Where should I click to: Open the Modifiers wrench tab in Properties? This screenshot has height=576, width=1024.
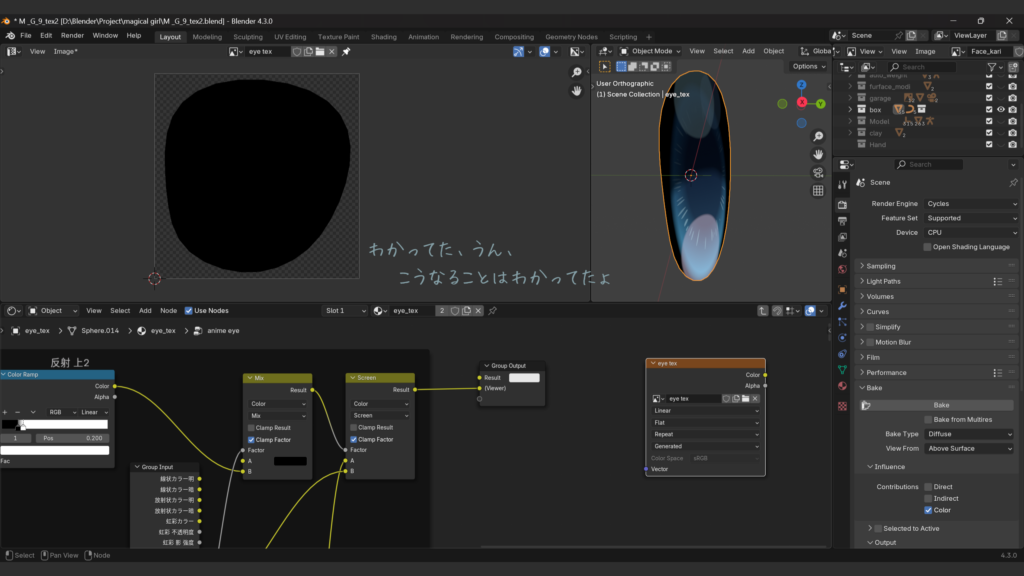pyautogui.click(x=842, y=305)
